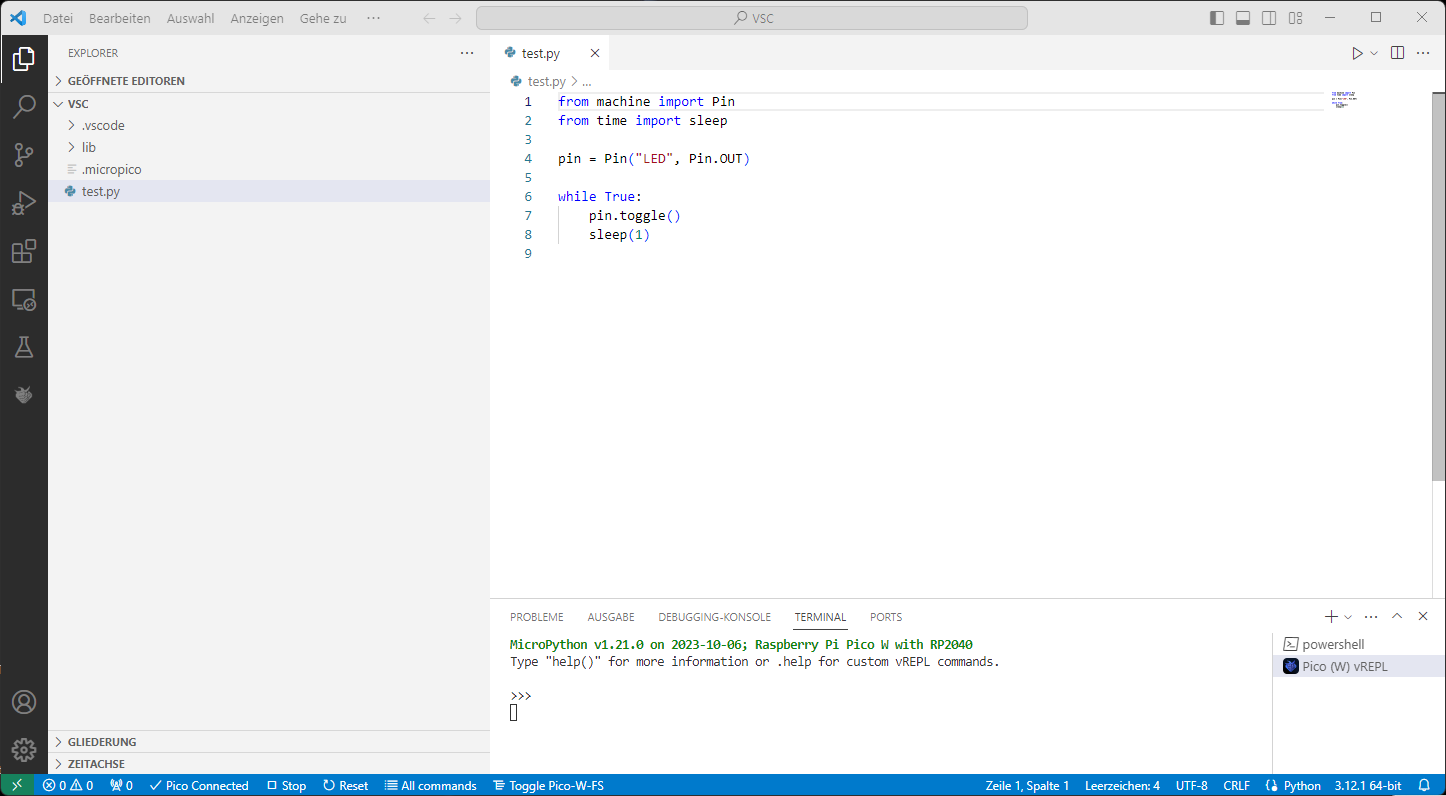Open the Bearbeiten menu
1446x796 pixels.
pyautogui.click(x=119, y=18)
